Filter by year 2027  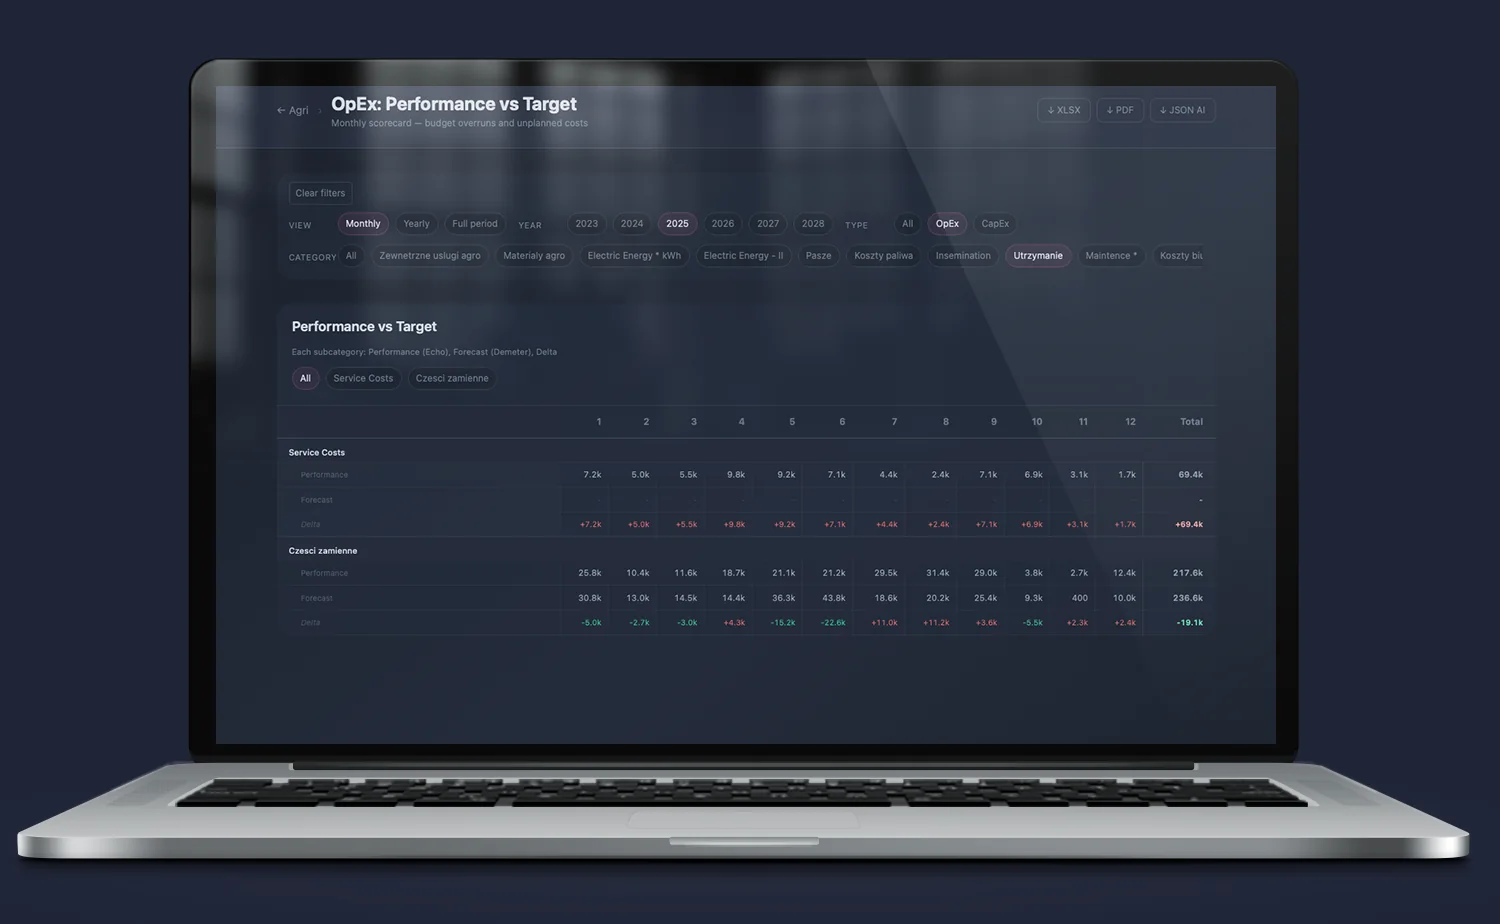click(768, 224)
